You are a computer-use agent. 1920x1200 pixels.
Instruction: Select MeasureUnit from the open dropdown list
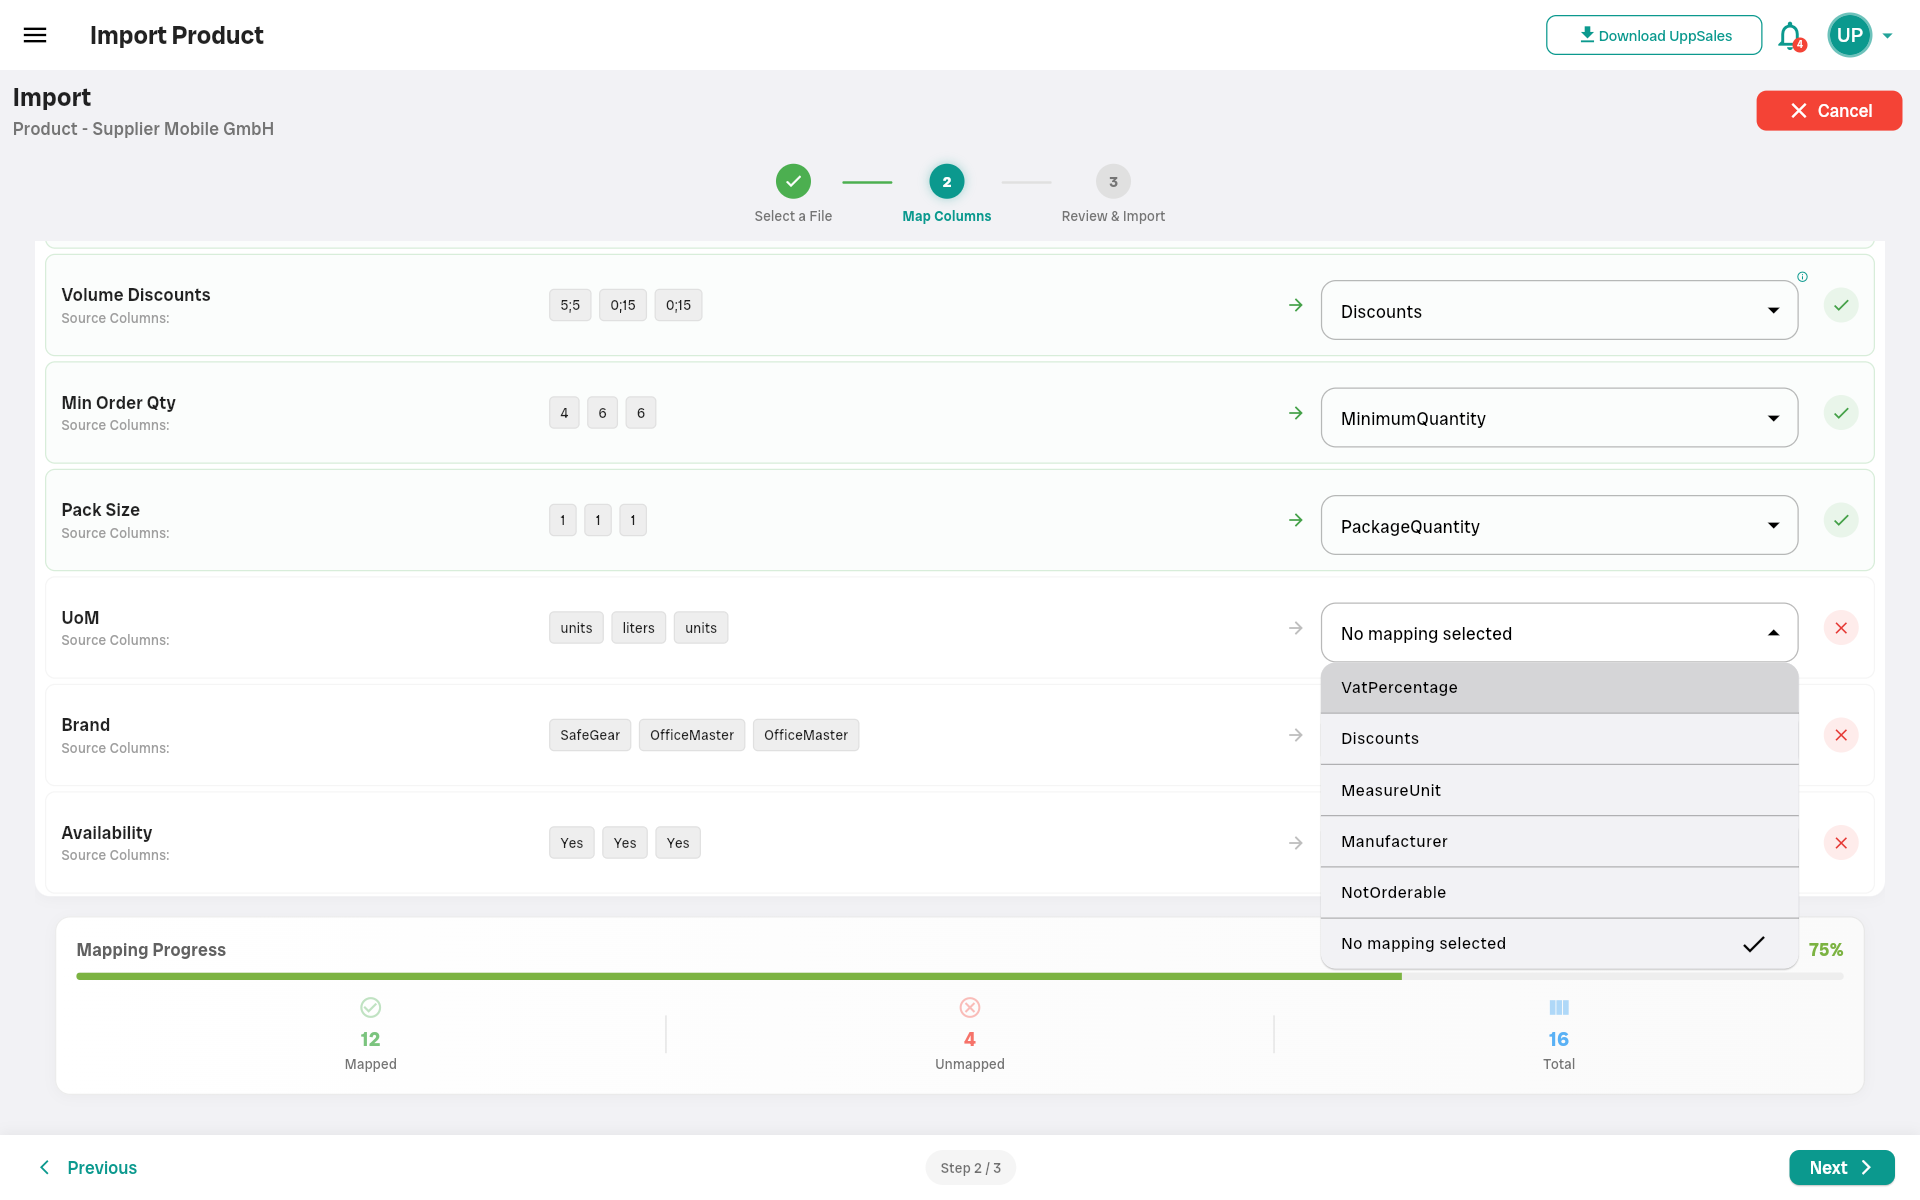(1391, 790)
